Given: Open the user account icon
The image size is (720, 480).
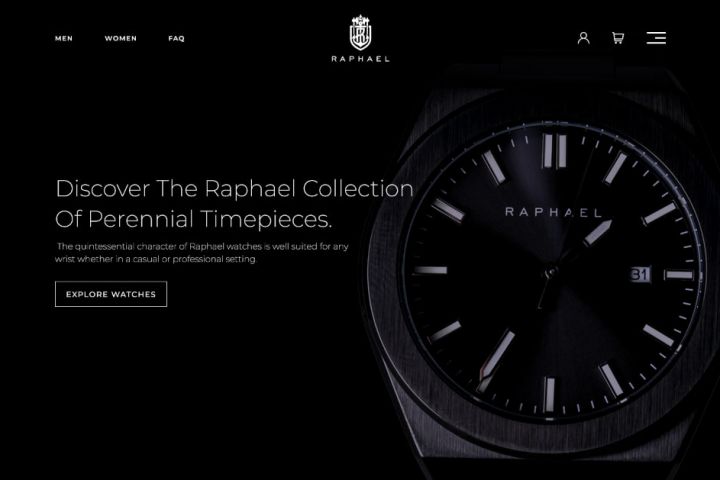Looking at the screenshot, I should pyautogui.click(x=583, y=38).
